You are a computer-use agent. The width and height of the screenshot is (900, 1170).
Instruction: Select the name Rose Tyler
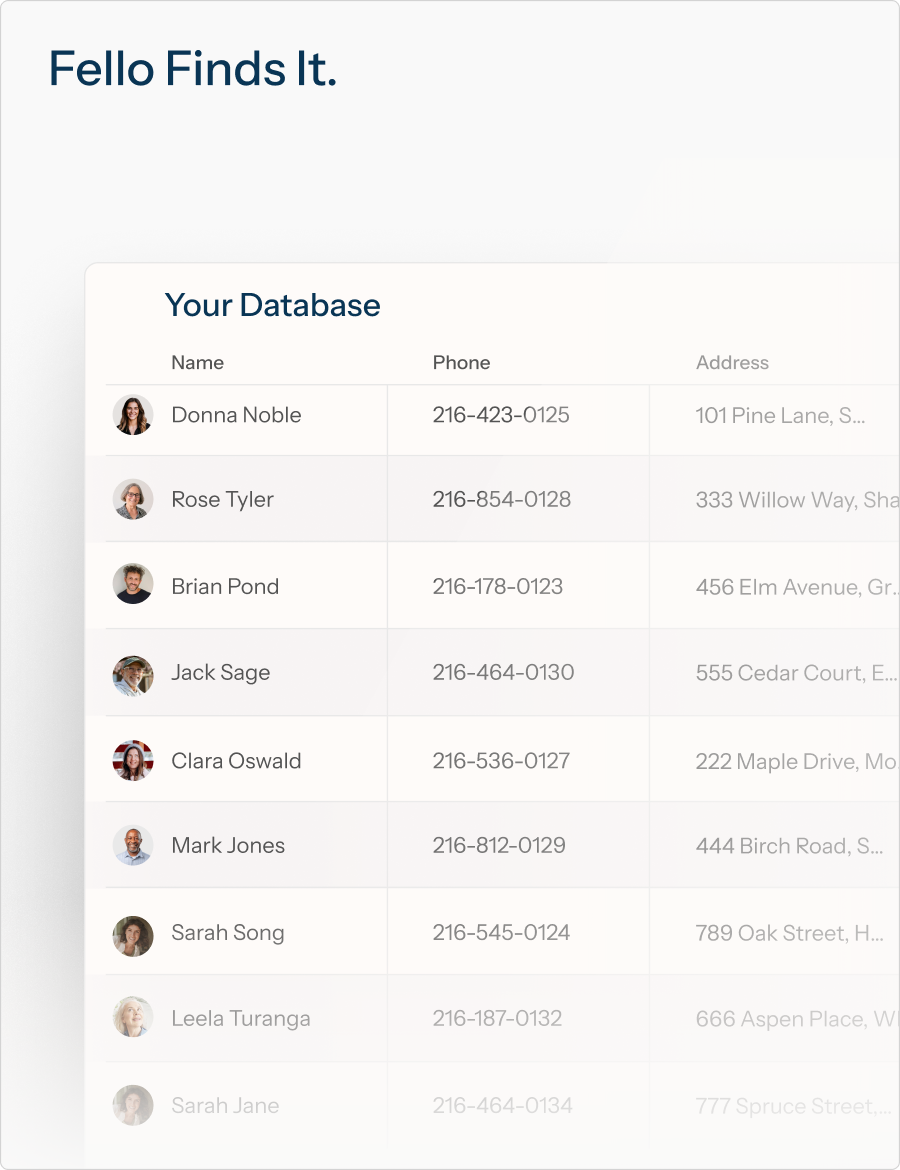(222, 500)
